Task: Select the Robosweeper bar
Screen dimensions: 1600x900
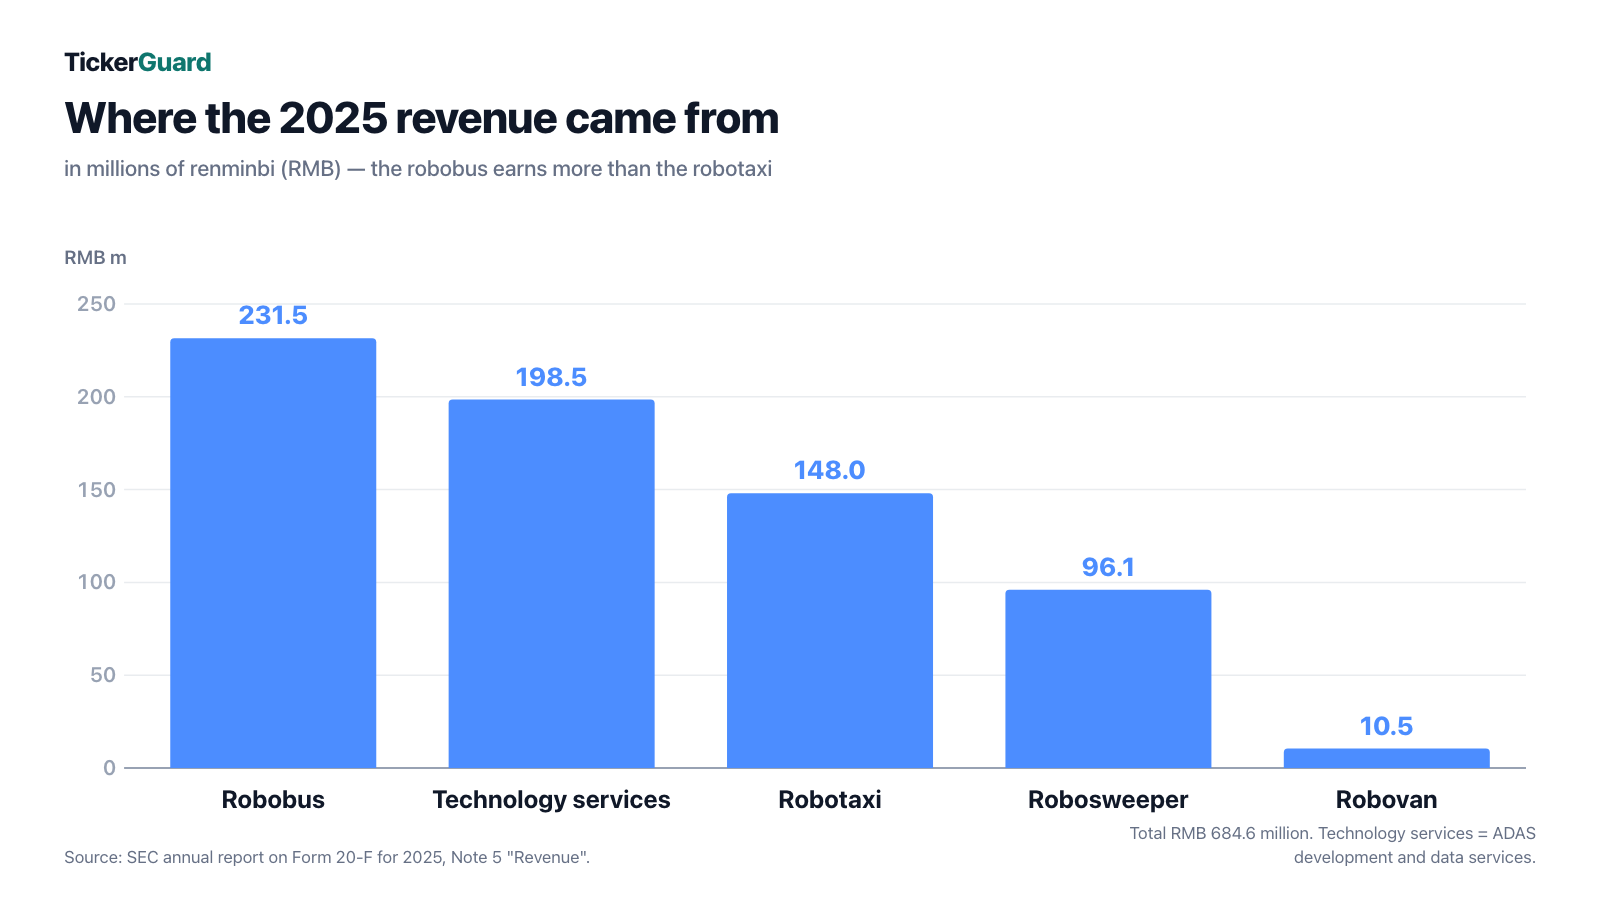Action: (x=1108, y=679)
